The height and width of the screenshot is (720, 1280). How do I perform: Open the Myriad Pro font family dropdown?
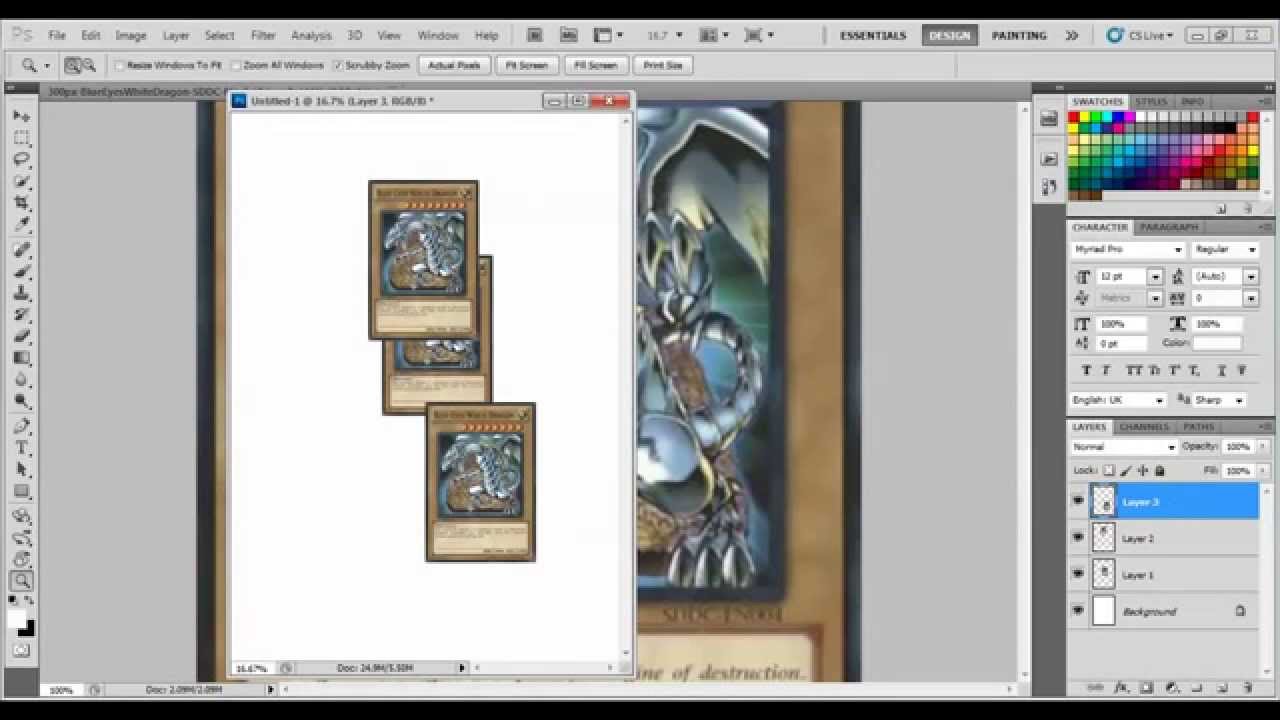pyautogui.click(x=1178, y=249)
